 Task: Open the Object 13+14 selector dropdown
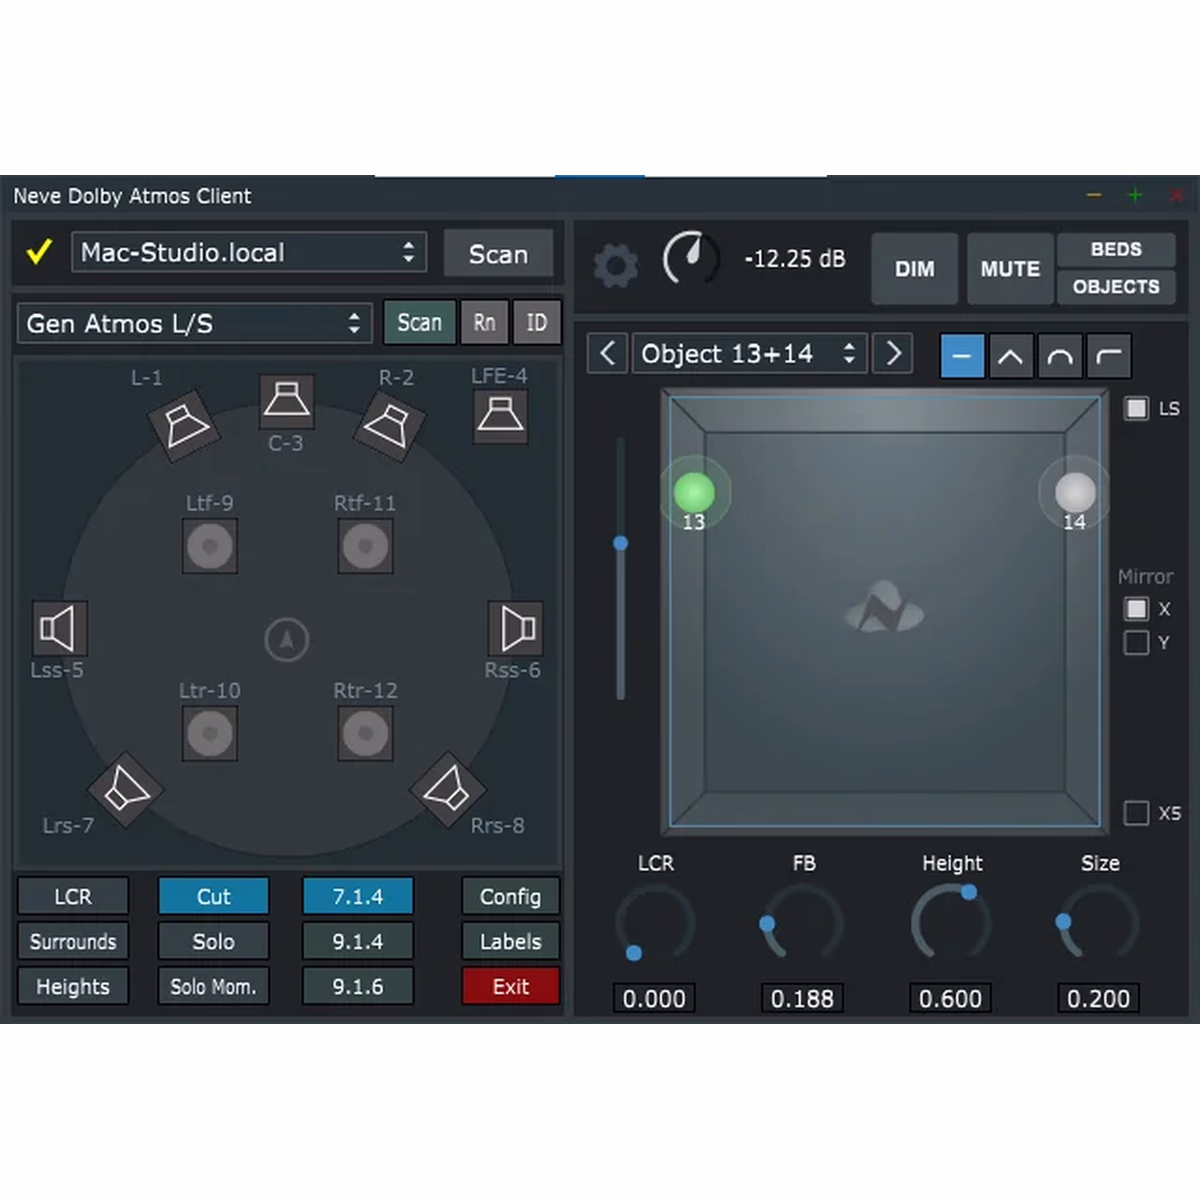tap(748, 353)
